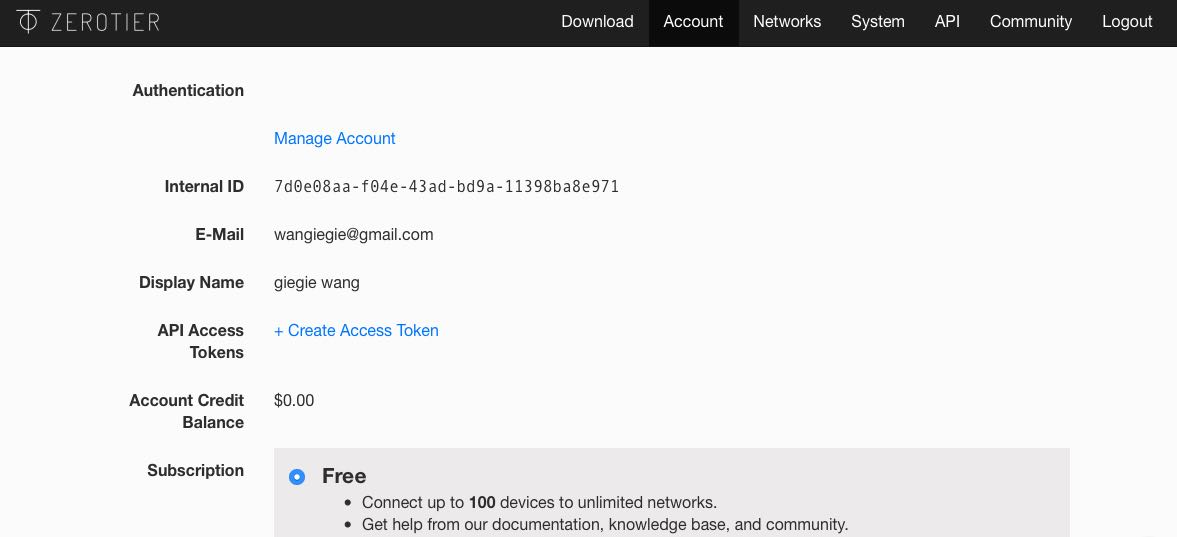Image resolution: width=1177 pixels, height=537 pixels.
Task: Visit the Community page
Action: point(1031,22)
